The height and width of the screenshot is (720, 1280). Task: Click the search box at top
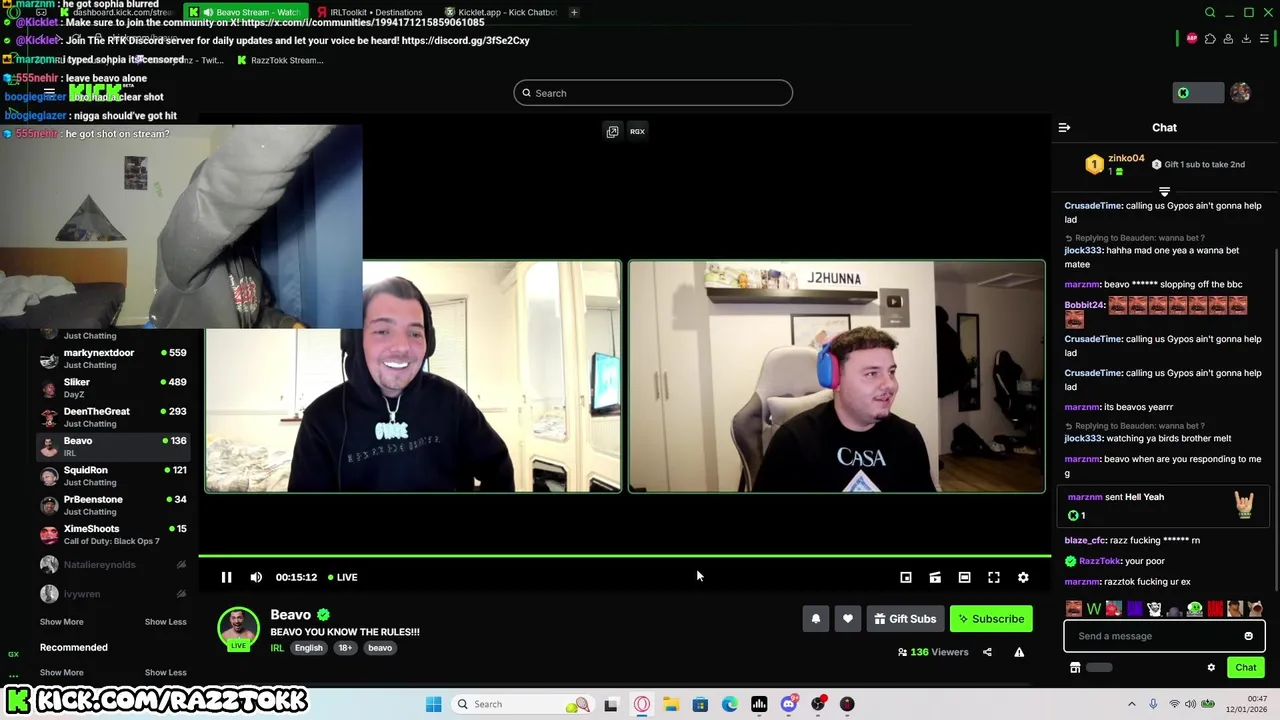click(653, 93)
